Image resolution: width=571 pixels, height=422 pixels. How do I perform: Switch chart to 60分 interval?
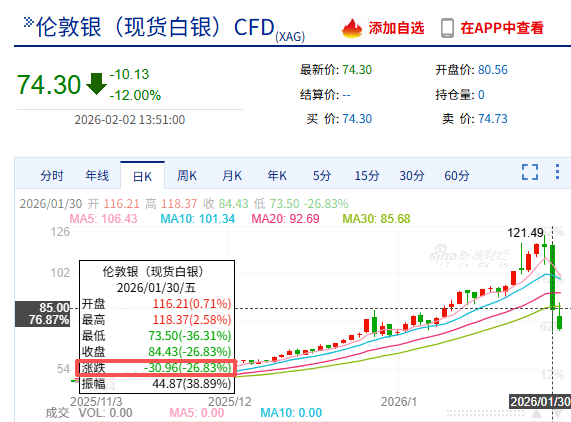(x=457, y=176)
